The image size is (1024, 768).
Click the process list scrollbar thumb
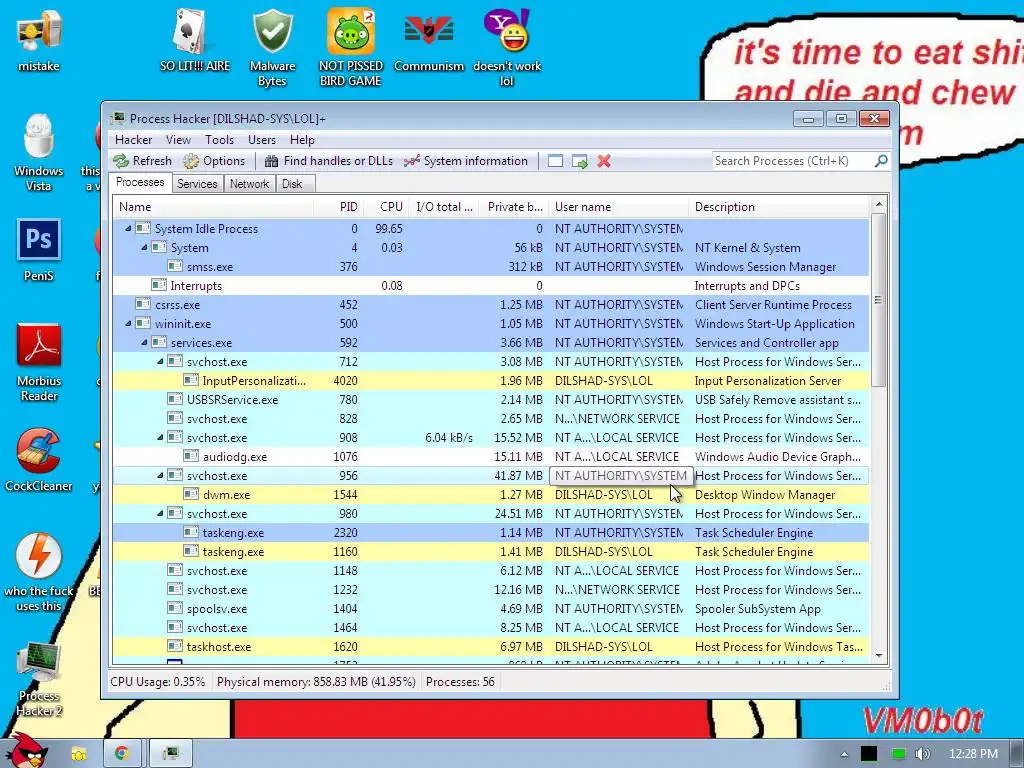pos(879,300)
